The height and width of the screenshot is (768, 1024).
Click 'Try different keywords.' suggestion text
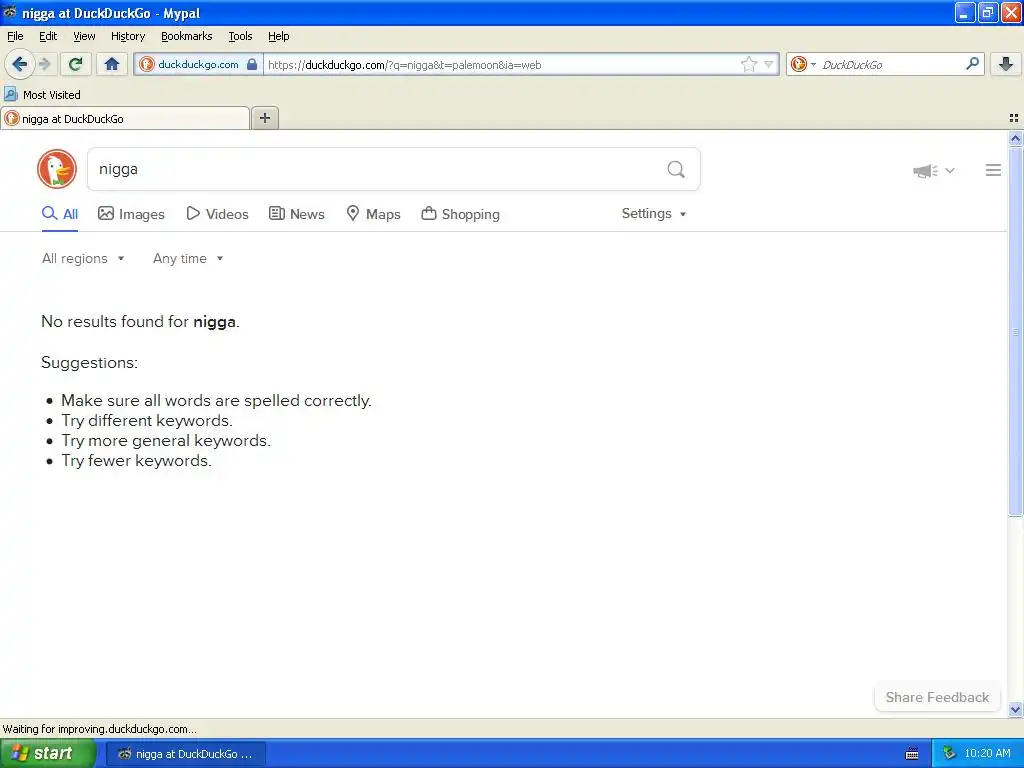147,421
